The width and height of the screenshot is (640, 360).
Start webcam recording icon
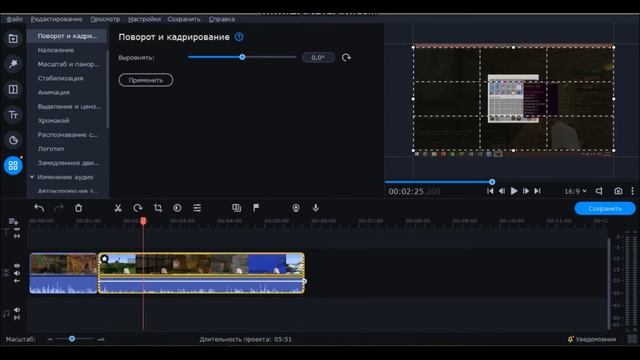coord(296,208)
